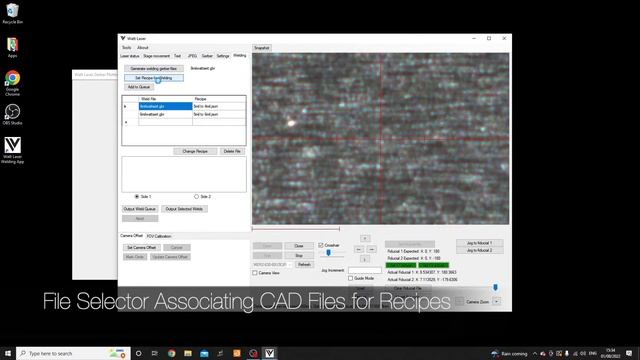Open the orange app on the taskbar

(x=237, y=353)
